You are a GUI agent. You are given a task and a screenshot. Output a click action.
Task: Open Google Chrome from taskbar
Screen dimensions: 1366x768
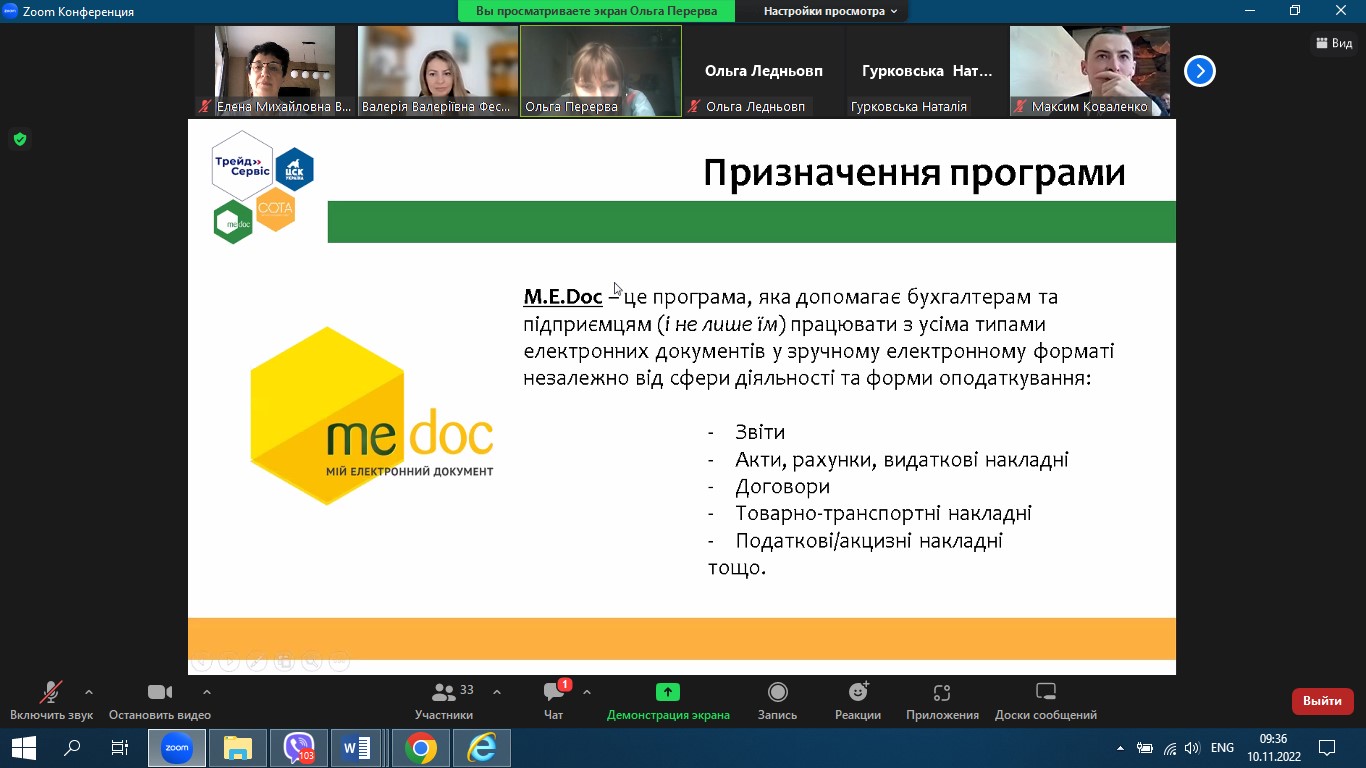click(x=421, y=747)
